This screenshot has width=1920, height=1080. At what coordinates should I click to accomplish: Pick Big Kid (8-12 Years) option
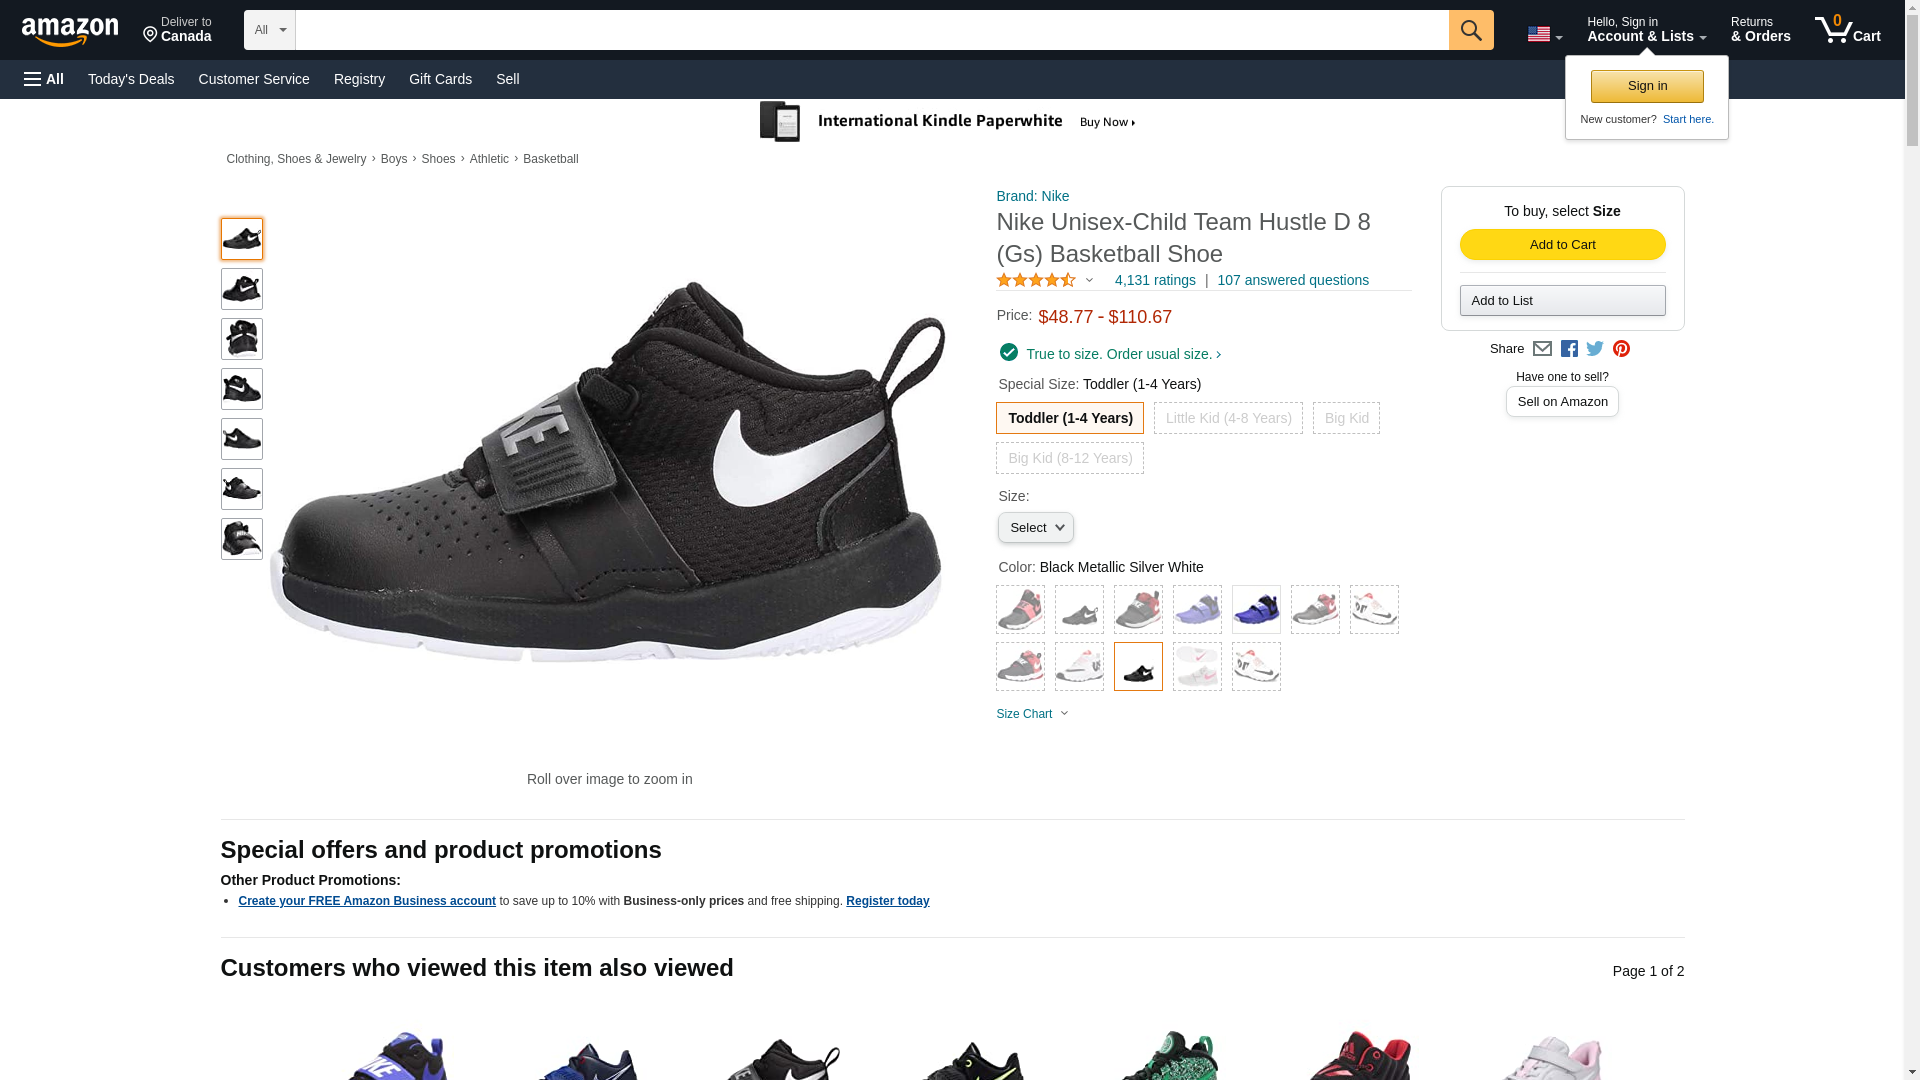[x=1069, y=458]
